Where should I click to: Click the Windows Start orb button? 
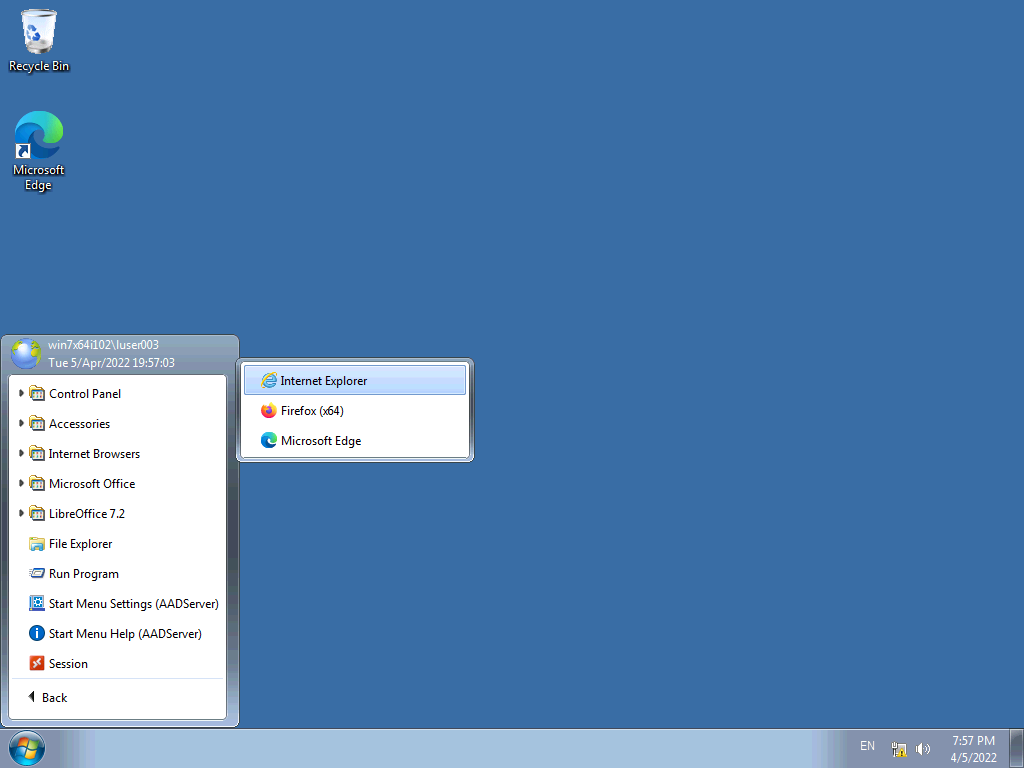27,748
